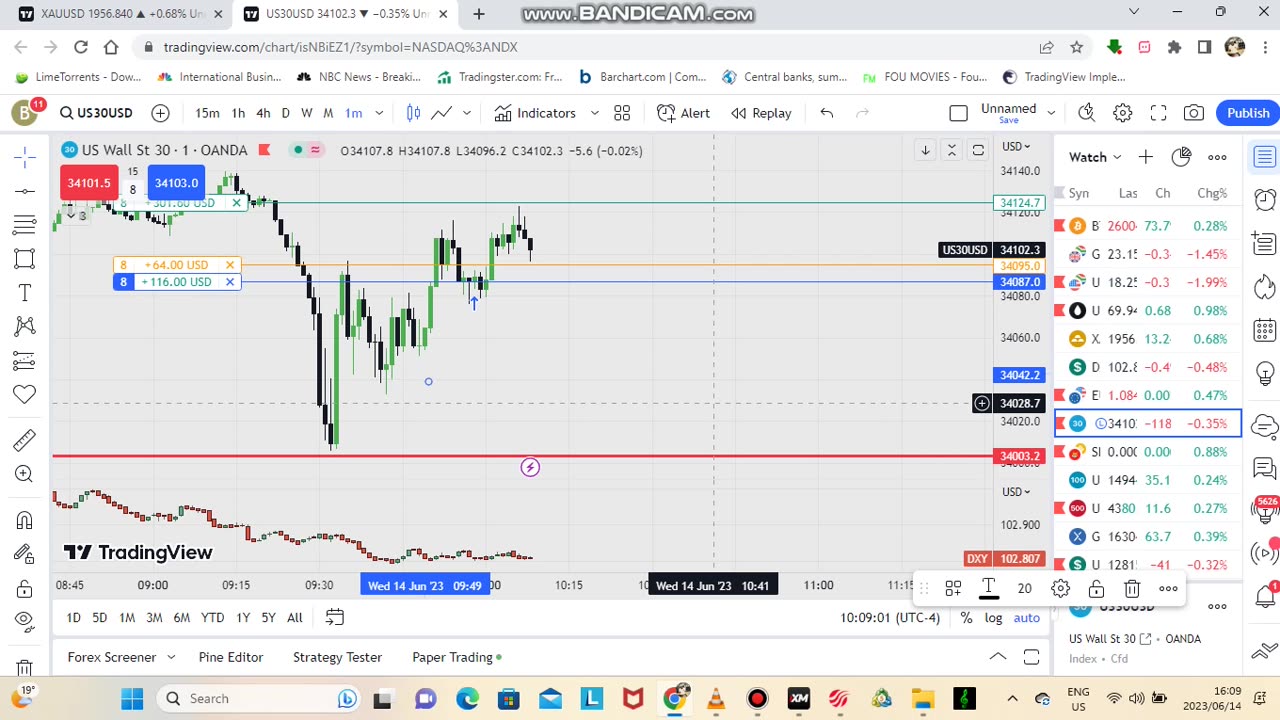Expand the Indicators favorites dropdown arrow
The height and width of the screenshot is (720, 1280).
(594, 113)
